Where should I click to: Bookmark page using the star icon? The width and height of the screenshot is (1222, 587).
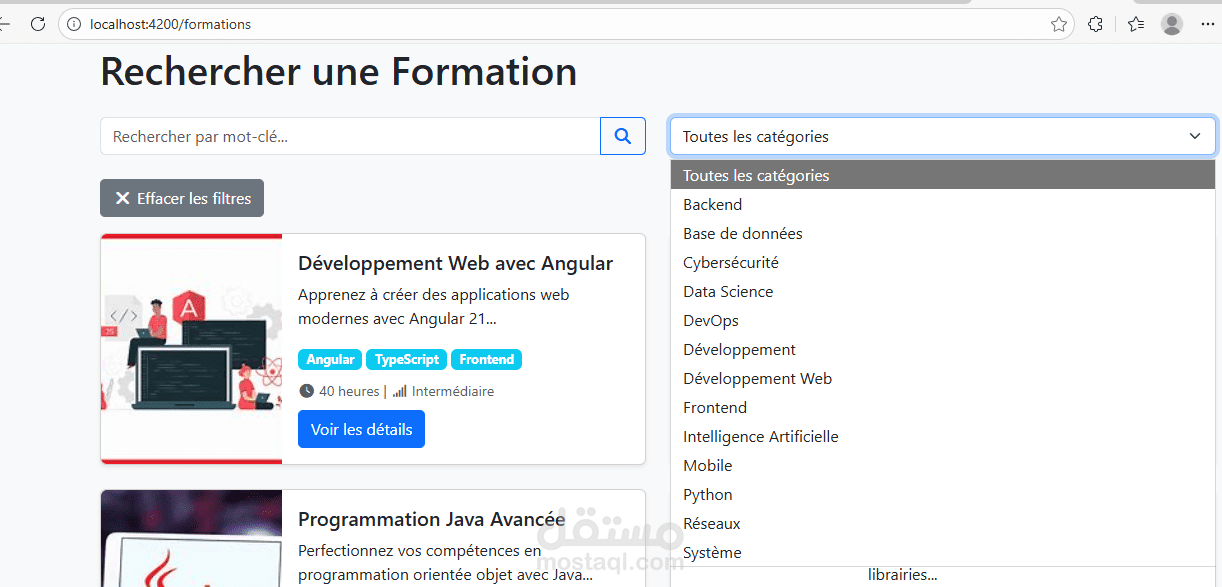coord(1059,24)
